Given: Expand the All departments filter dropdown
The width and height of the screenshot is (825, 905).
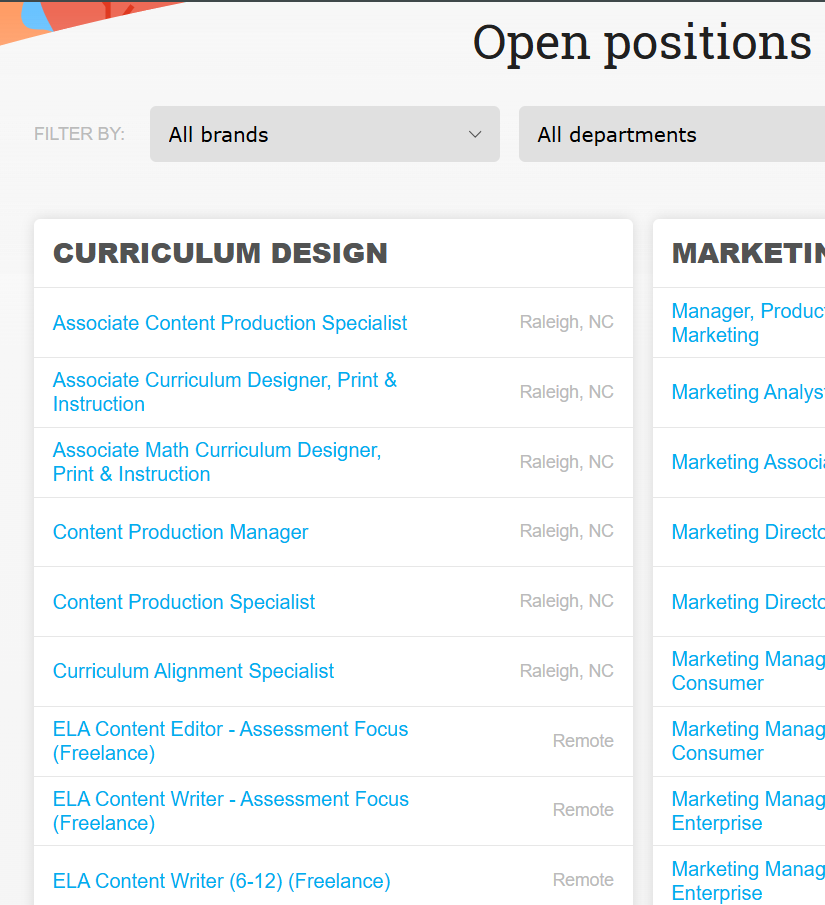Looking at the screenshot, I should [x=670, y=134].
